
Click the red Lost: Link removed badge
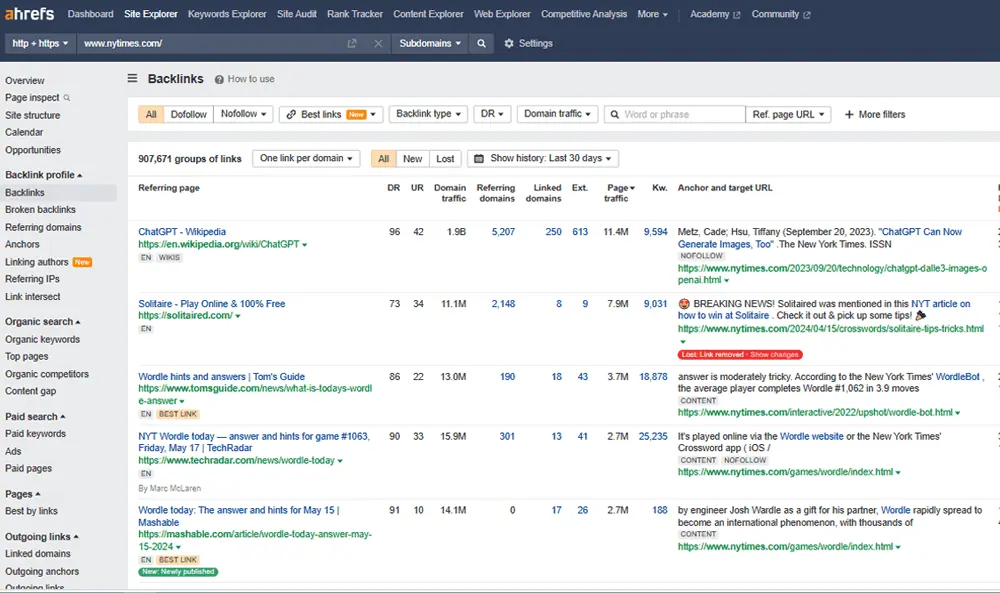point(740,354)
